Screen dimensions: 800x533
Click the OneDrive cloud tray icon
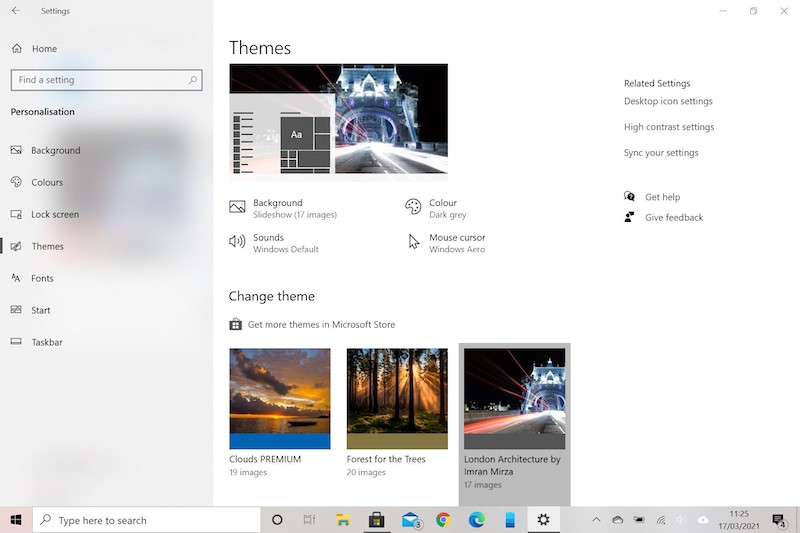(x=618, y=520)
